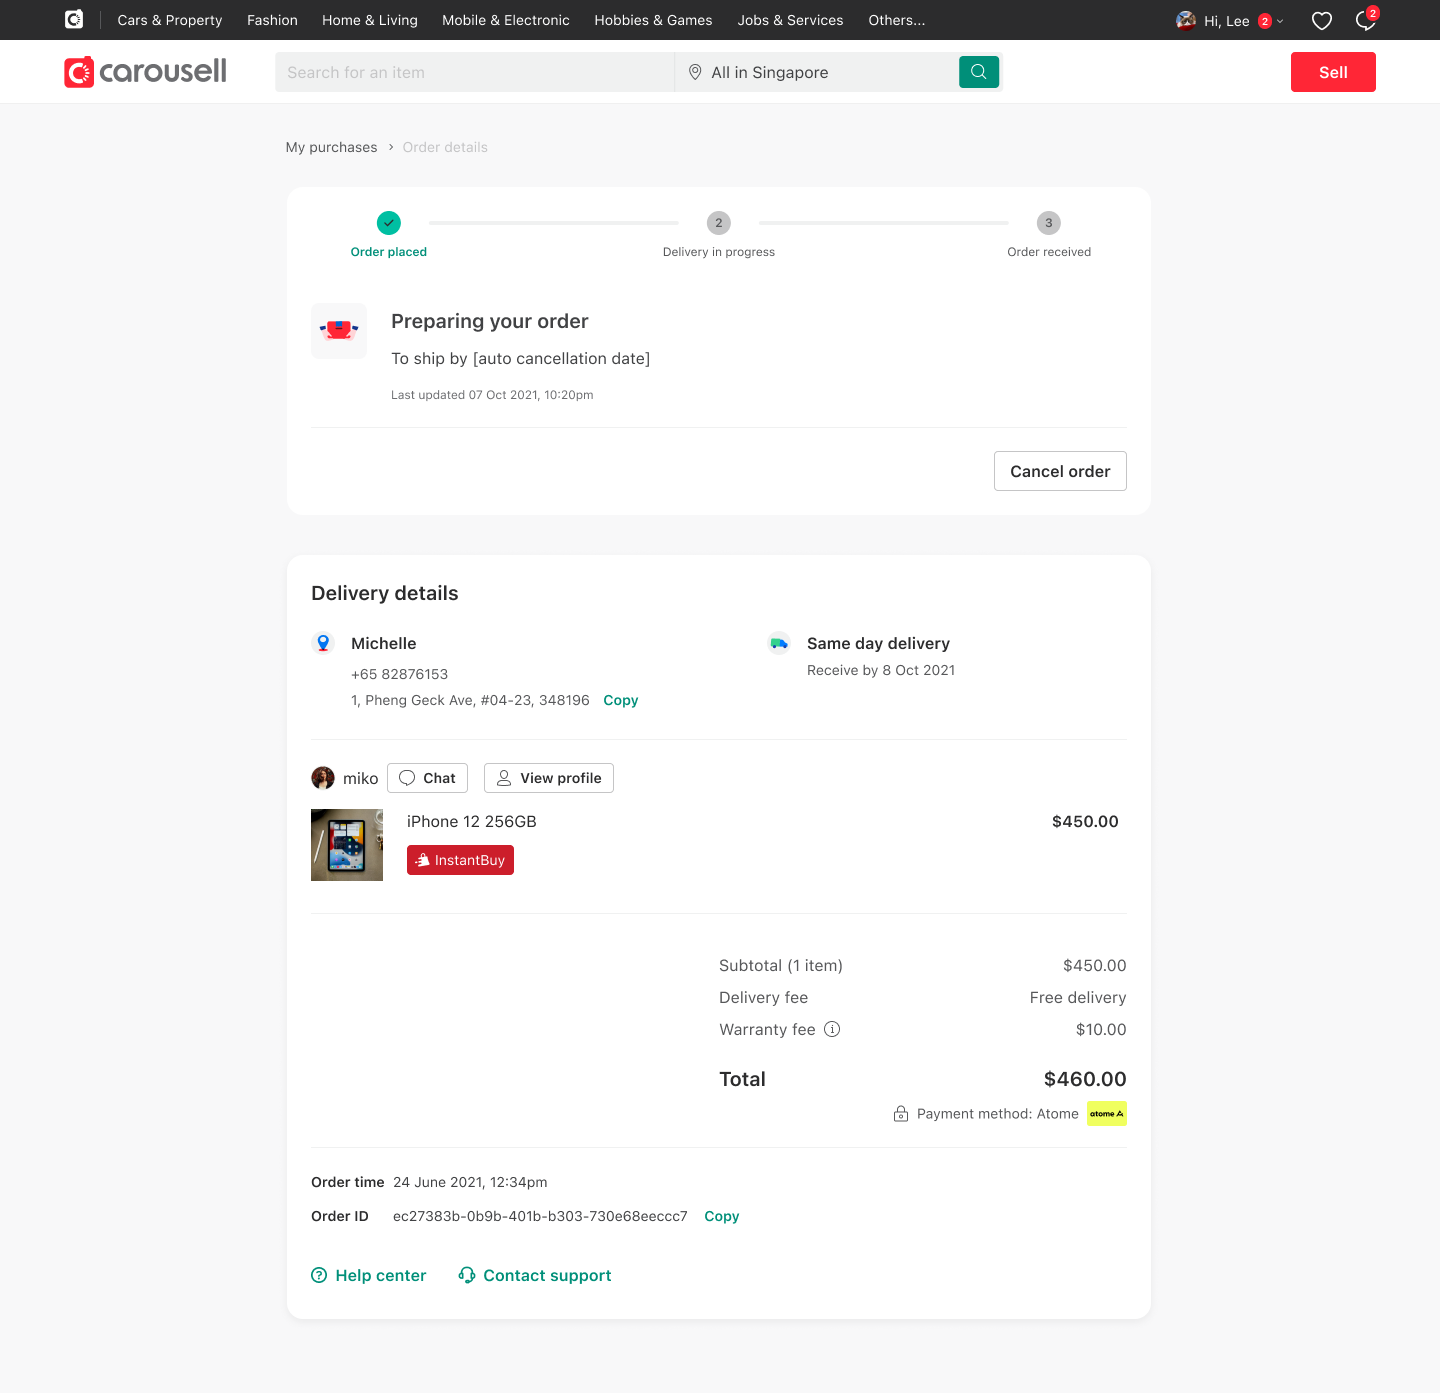The width and height of the screenshot is (1440, 1393).
Task: Click the Help center question-mark icon
Action: 319,1275
